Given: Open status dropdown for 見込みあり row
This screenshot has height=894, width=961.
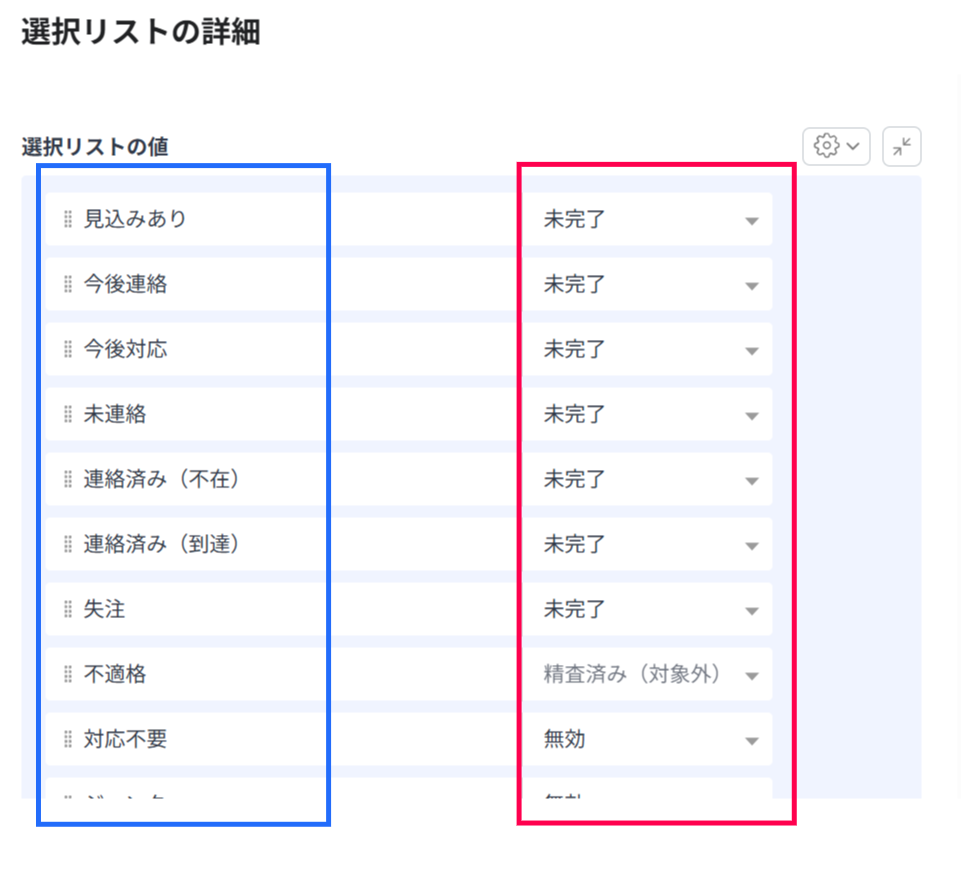Looking at the screenshot, I should (x=647, y=219).
